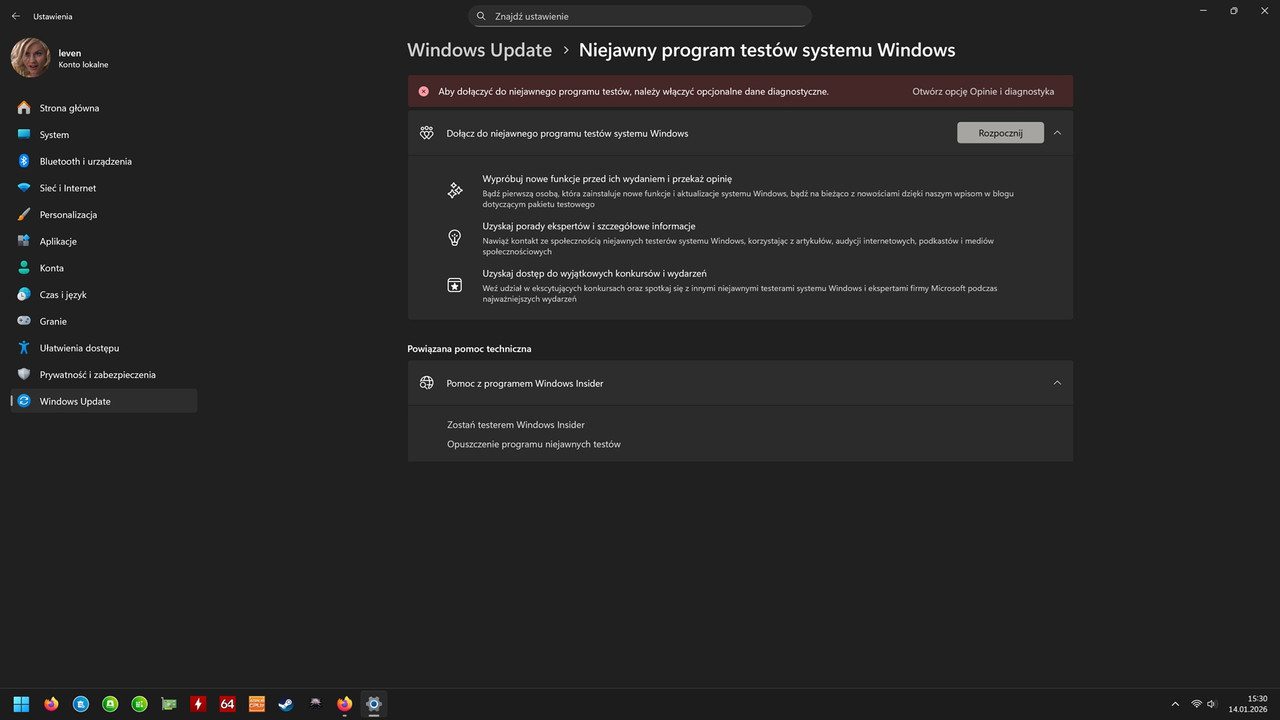This screenshot has height=720, width=1280.
Task: Click the lightbulb icon beside Uzyskaj porady ekspertów
Action: [455, 238]
